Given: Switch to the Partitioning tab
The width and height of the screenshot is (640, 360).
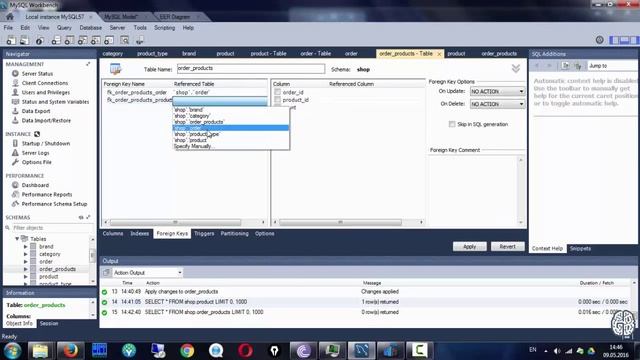Looking at the screenshot, I should coord(235,233).
